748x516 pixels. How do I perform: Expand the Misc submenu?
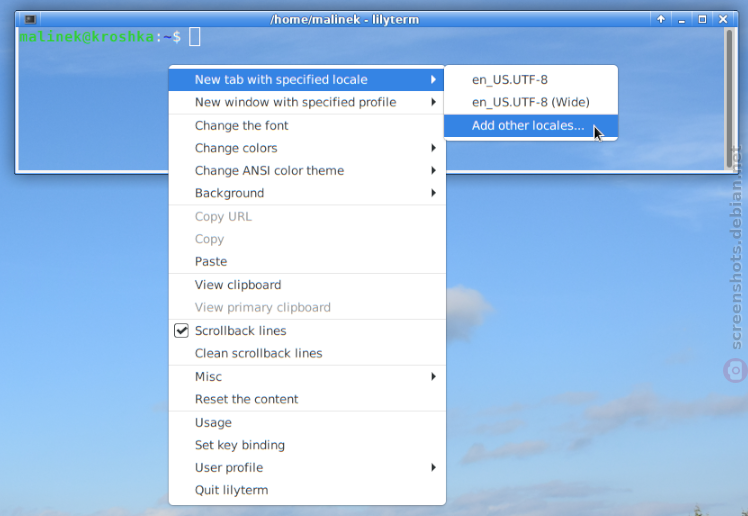click(x=307, y=377)
